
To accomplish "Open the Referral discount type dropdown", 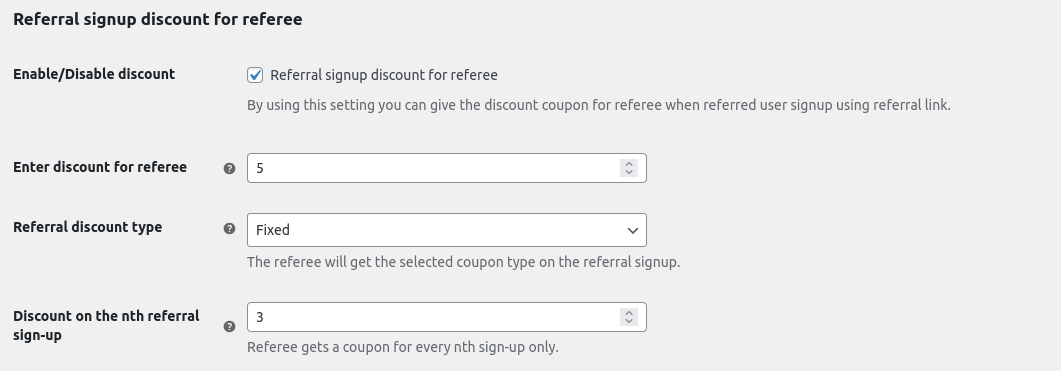I will click(447, 230).
